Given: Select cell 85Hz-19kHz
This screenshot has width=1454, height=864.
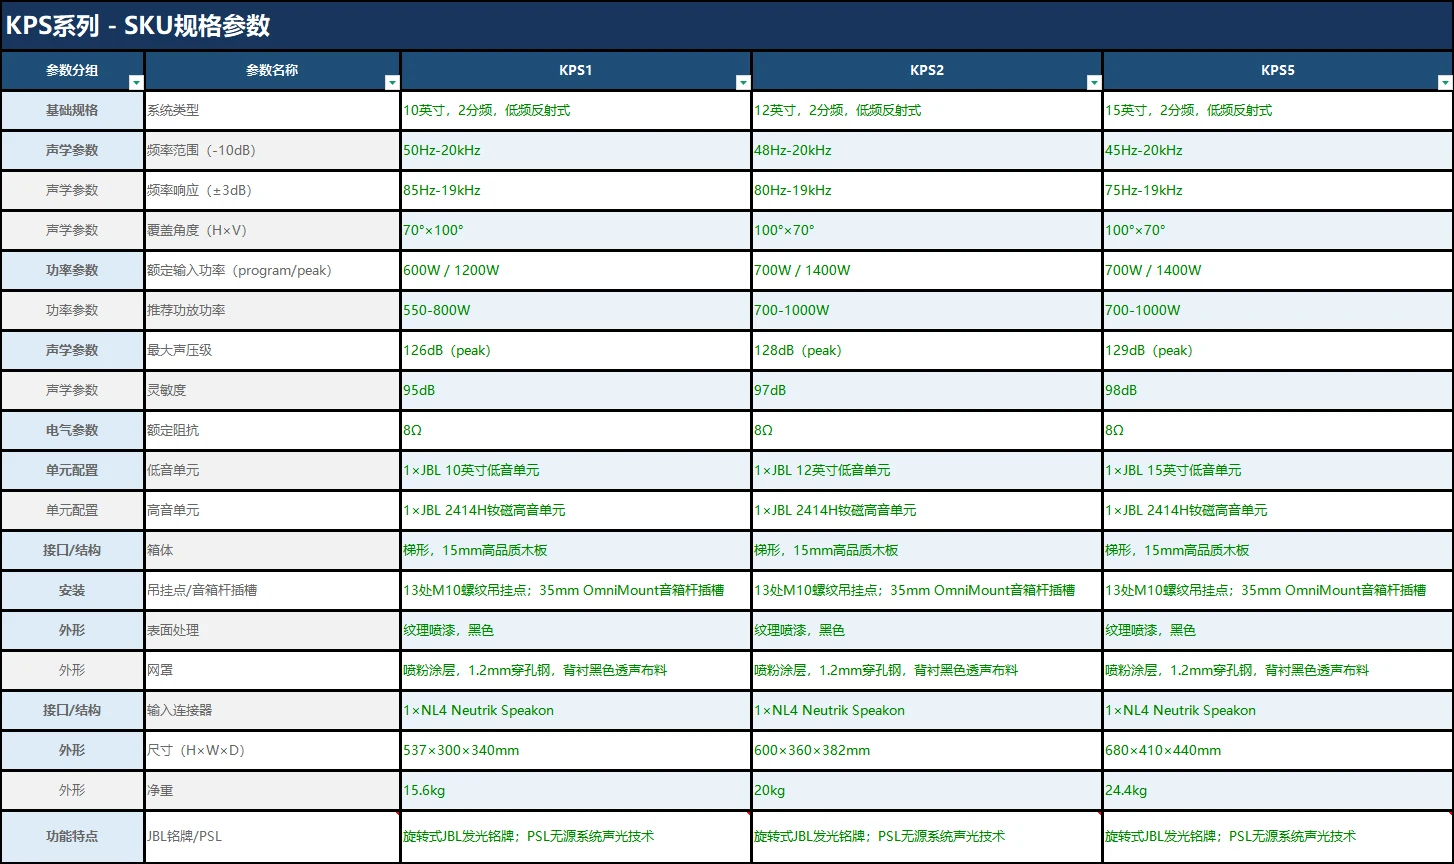Looking at the screenshot, I should (576, 191).
